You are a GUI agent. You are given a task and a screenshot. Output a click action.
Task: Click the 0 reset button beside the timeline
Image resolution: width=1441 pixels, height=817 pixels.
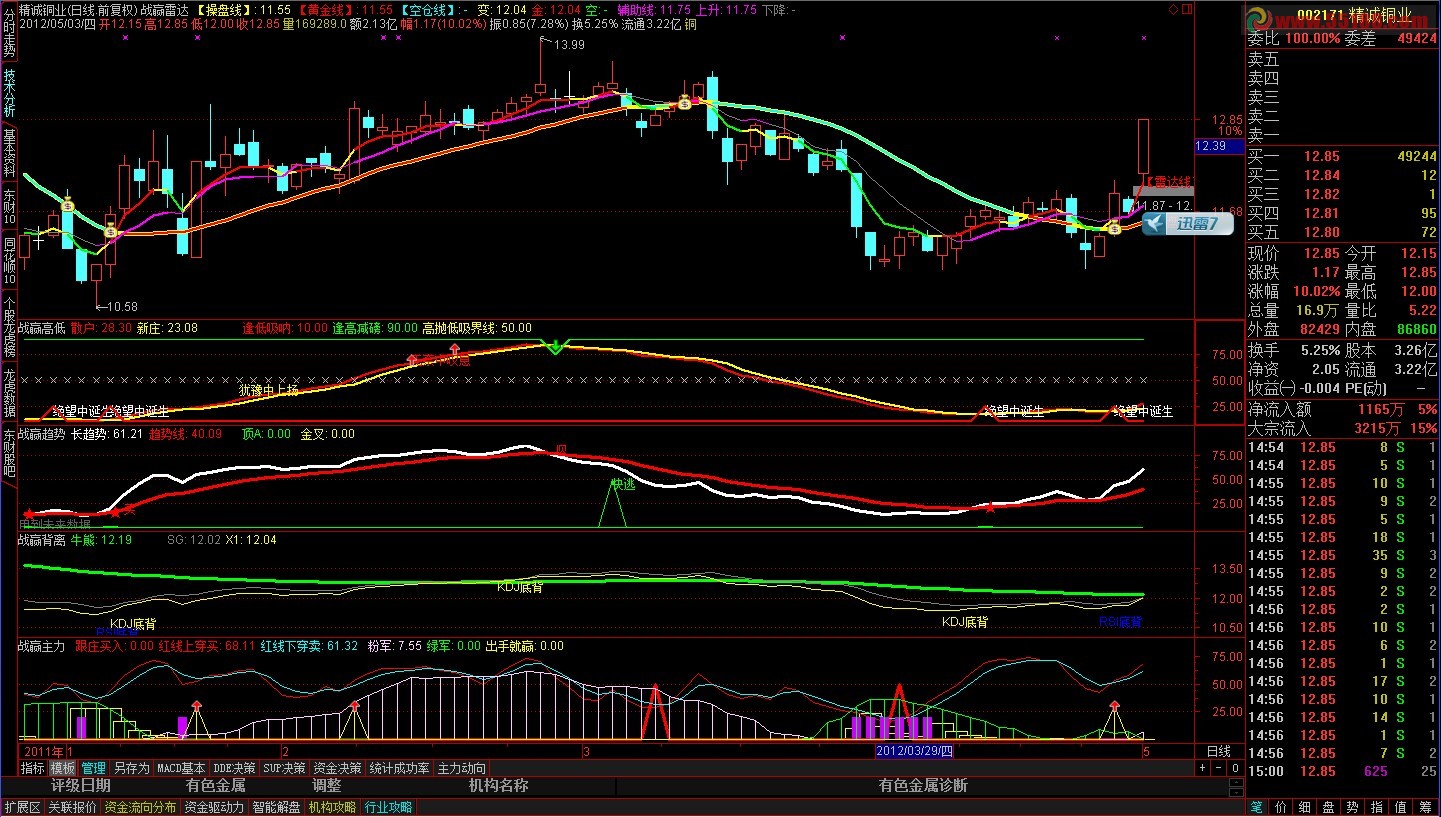point(1236,768)
